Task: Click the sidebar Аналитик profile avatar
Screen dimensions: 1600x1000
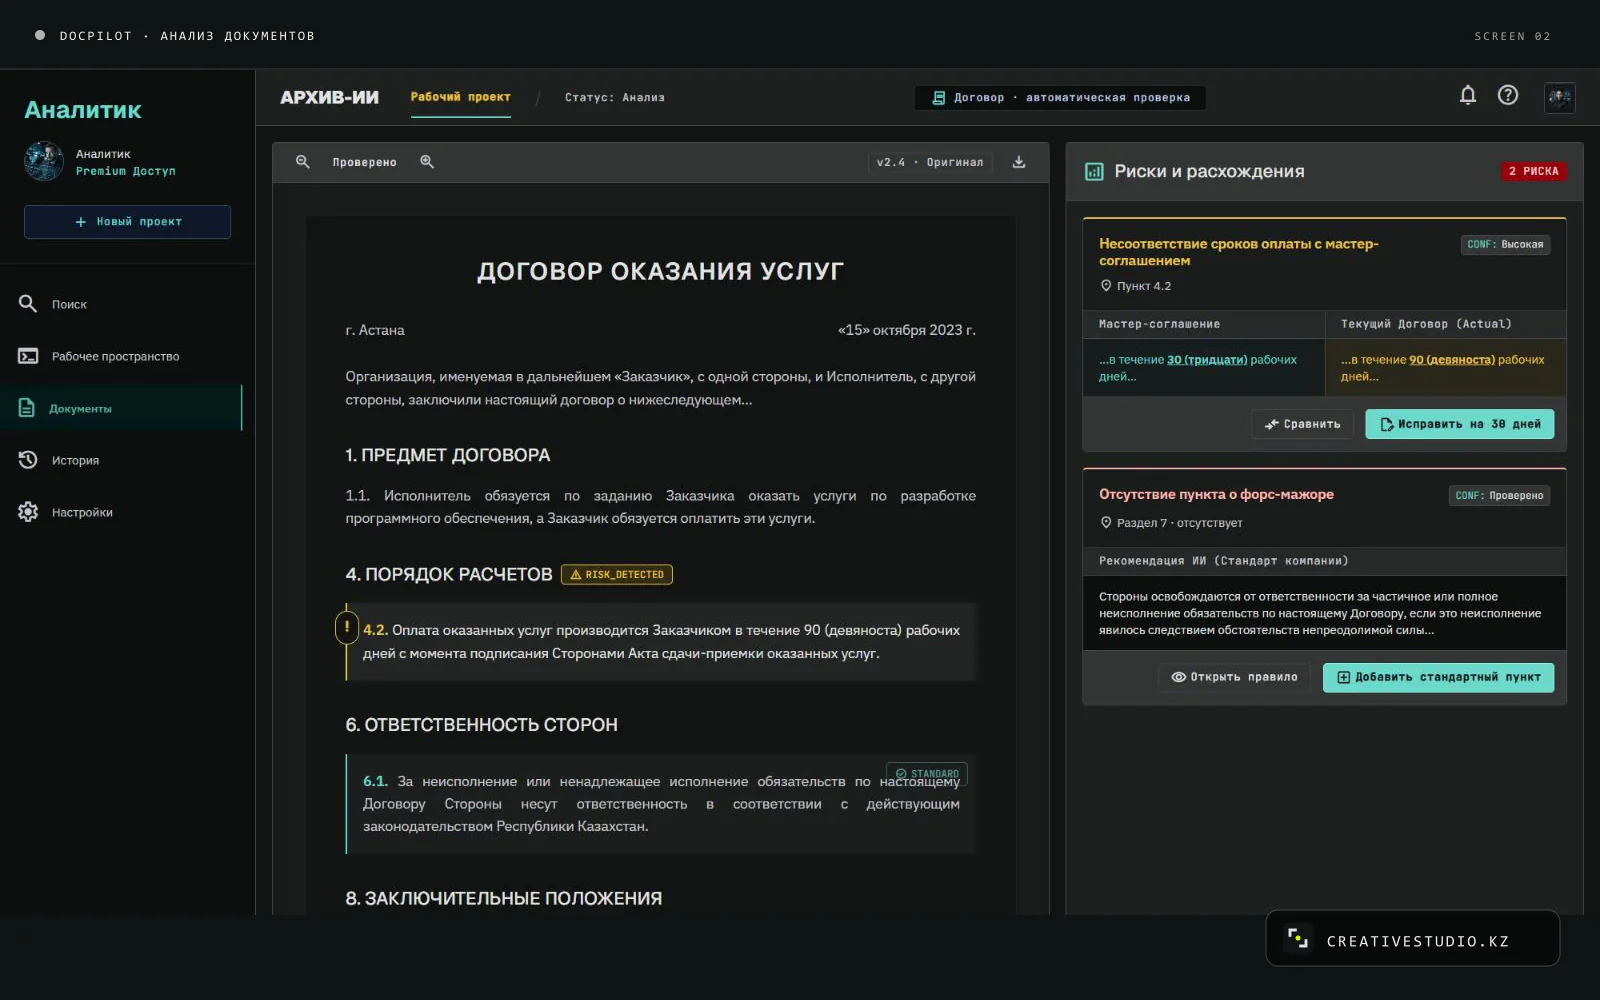Action: pos(44,161)
